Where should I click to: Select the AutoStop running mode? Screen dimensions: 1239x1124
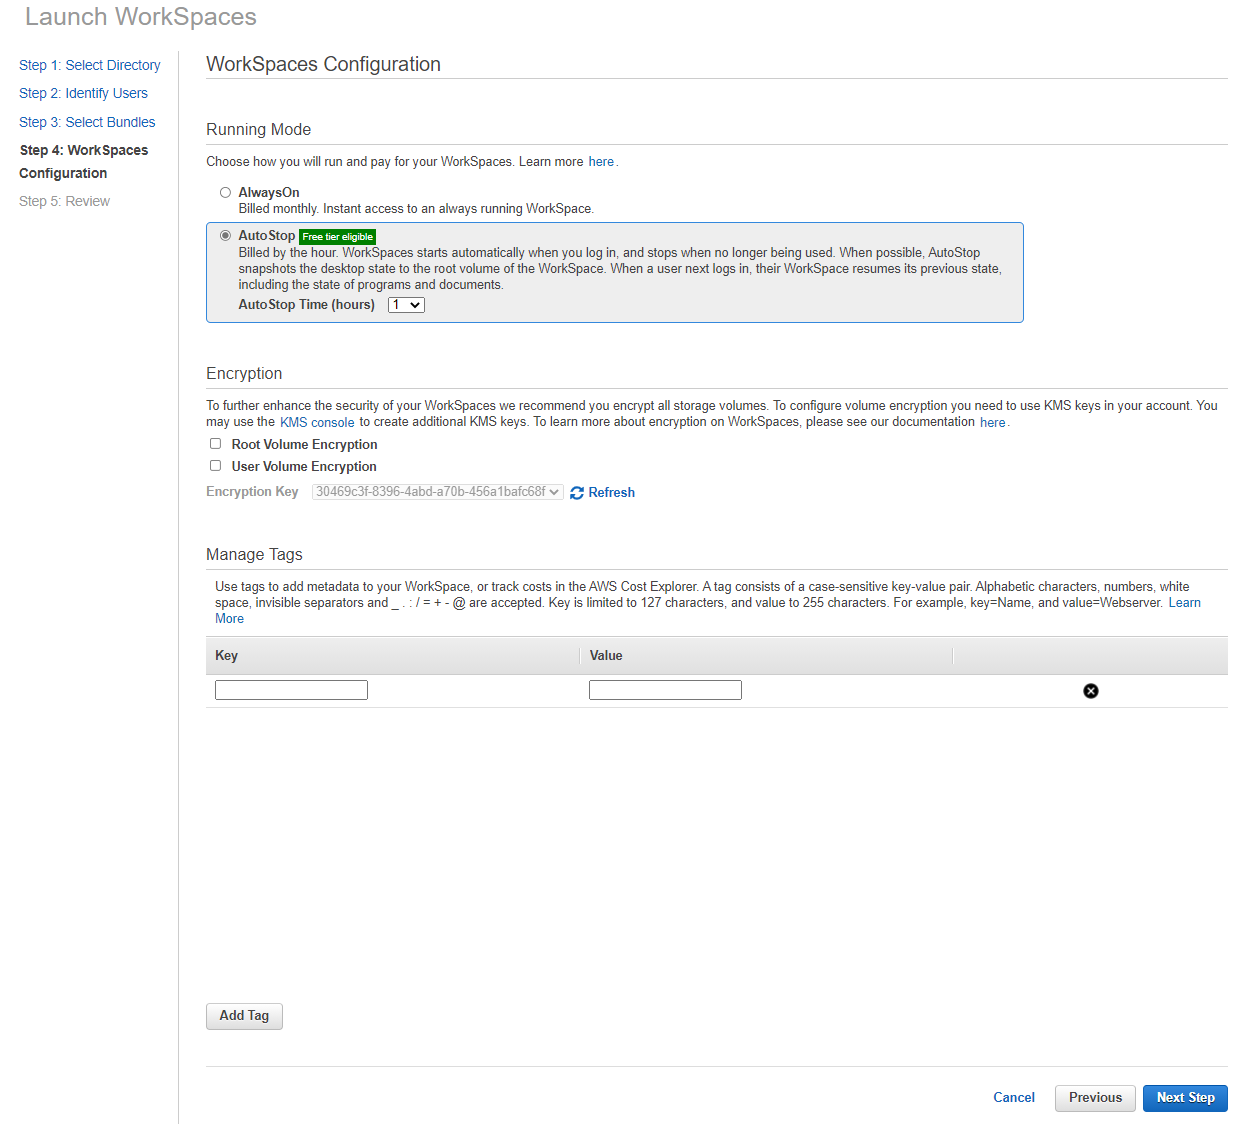(226, 235)
